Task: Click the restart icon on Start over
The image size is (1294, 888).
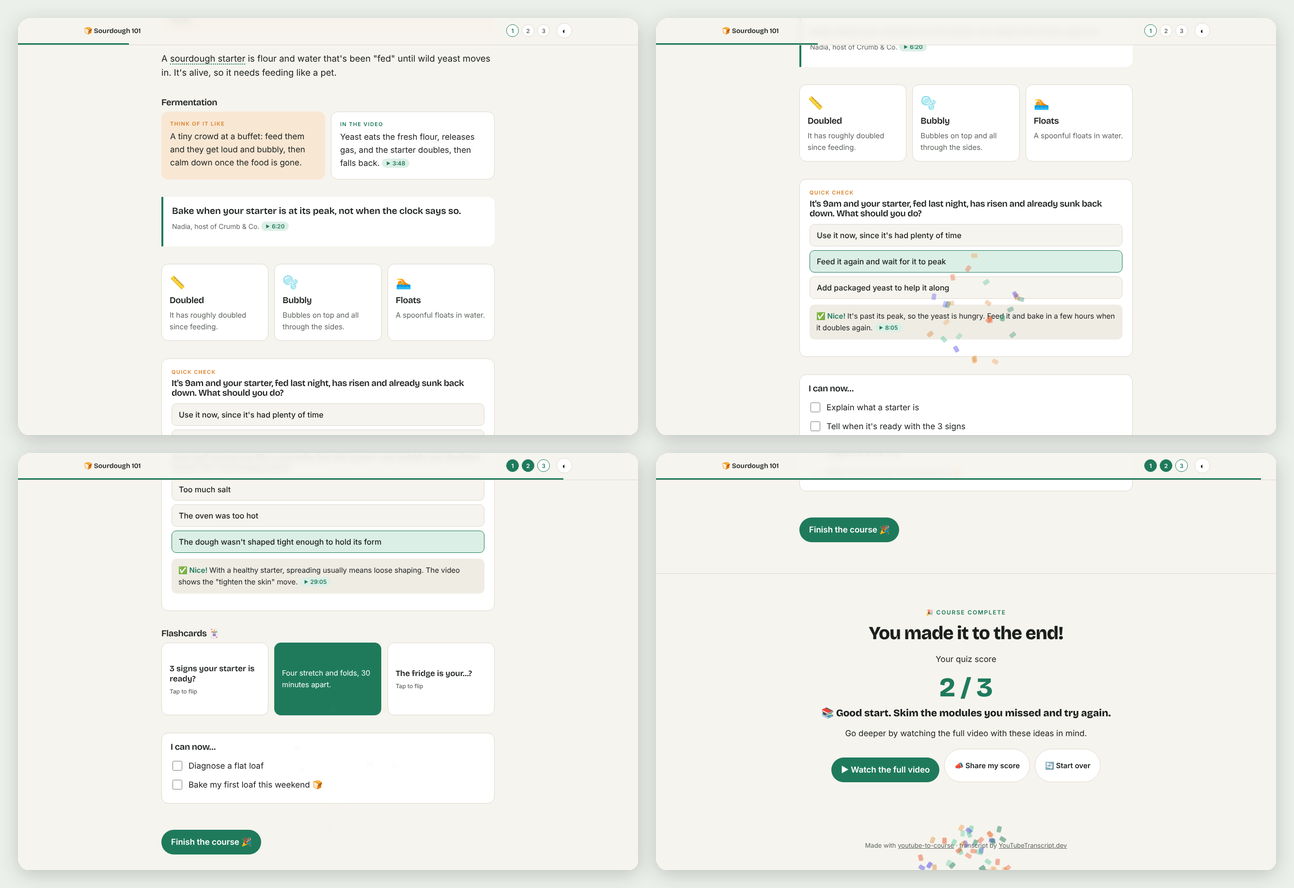Action: (x=1049, y=766)
